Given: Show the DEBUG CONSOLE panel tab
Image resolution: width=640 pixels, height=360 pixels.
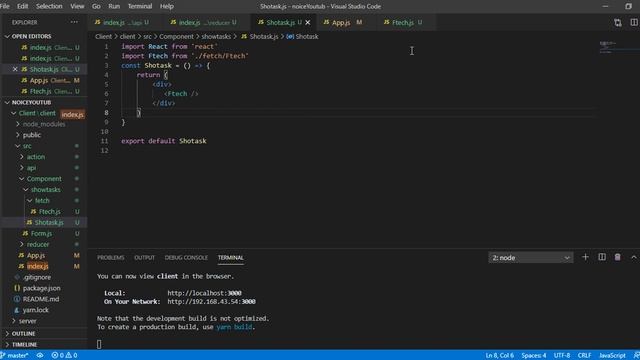Looking at the screenshot, I should [x=186, y=258].
